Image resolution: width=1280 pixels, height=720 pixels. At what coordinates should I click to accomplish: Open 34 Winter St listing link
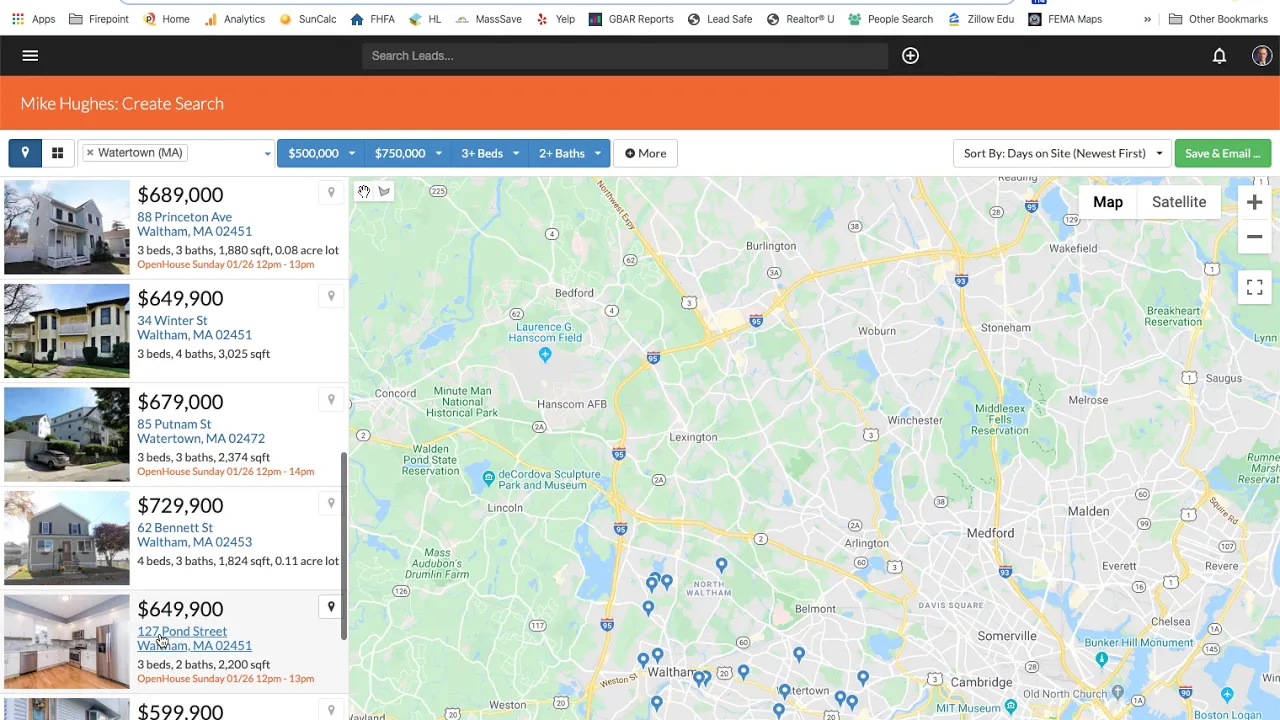194,328
